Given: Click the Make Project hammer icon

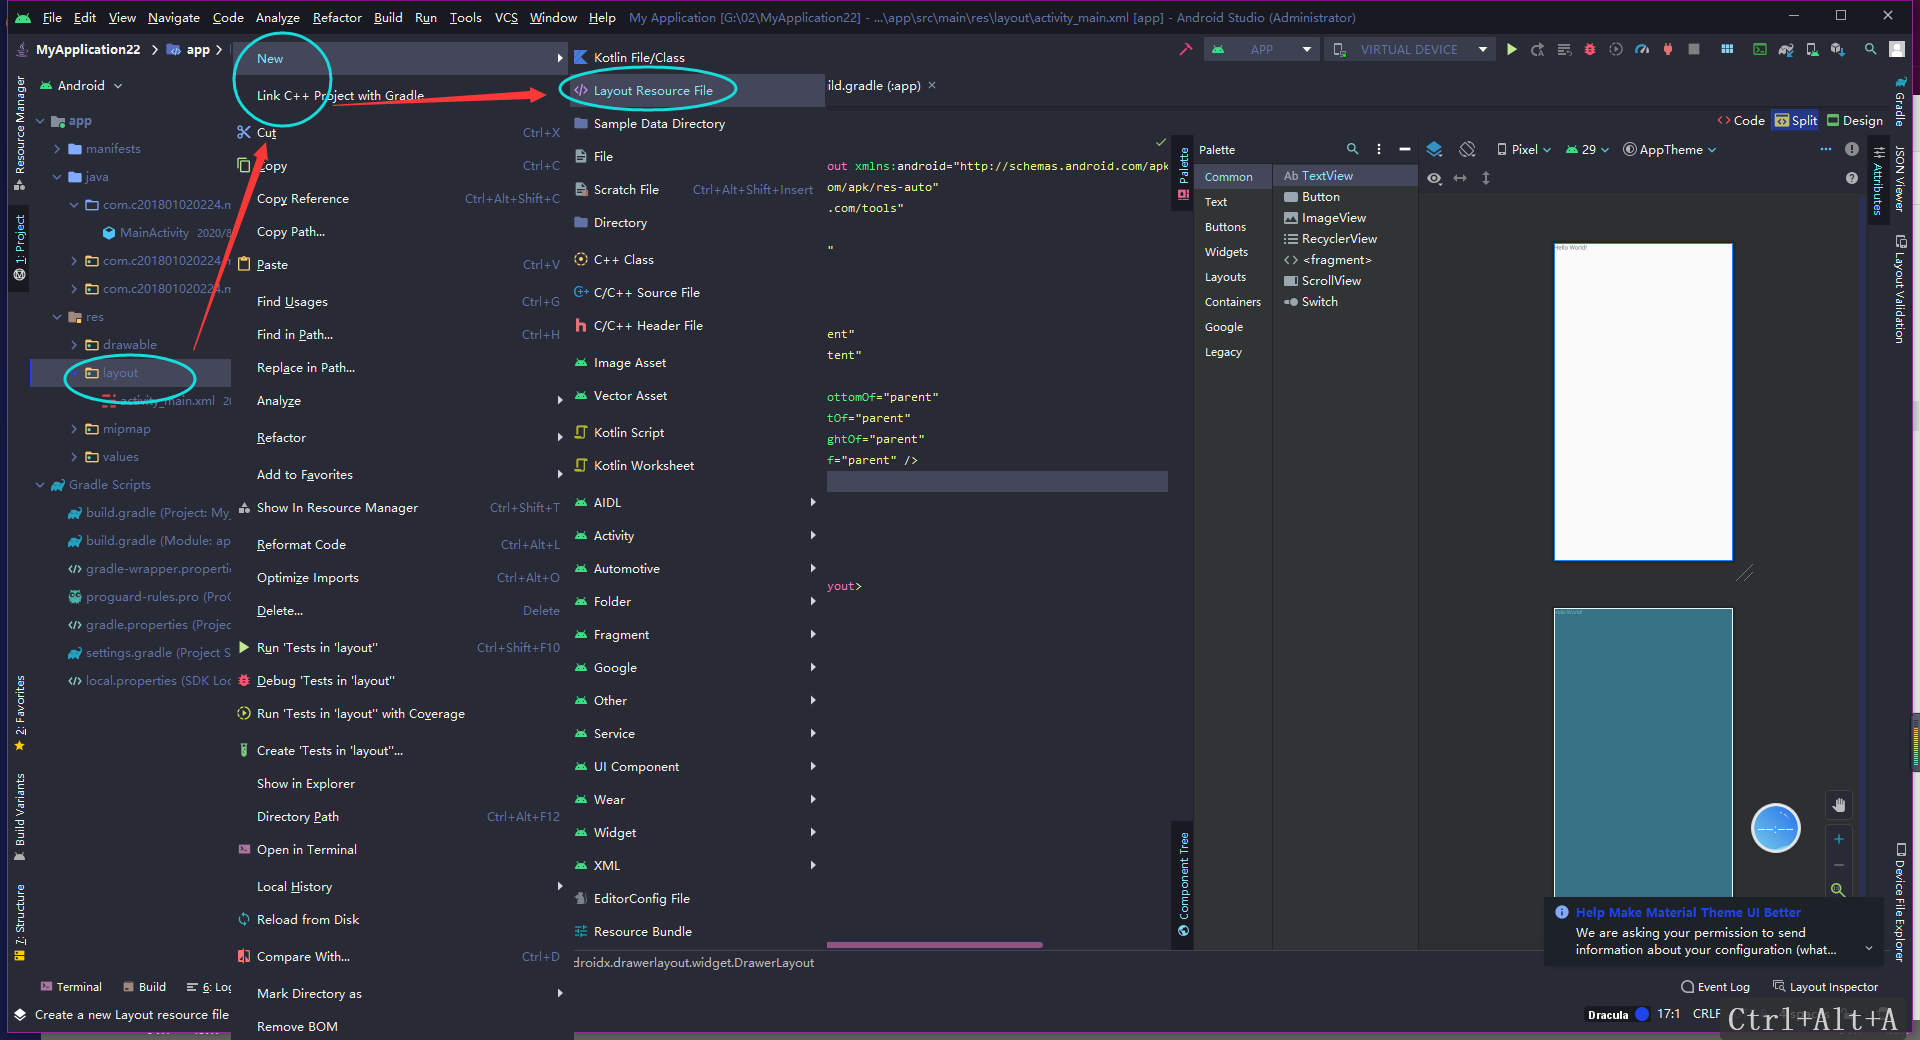Looking at the screenshot, I should [x=1186, y=49].
